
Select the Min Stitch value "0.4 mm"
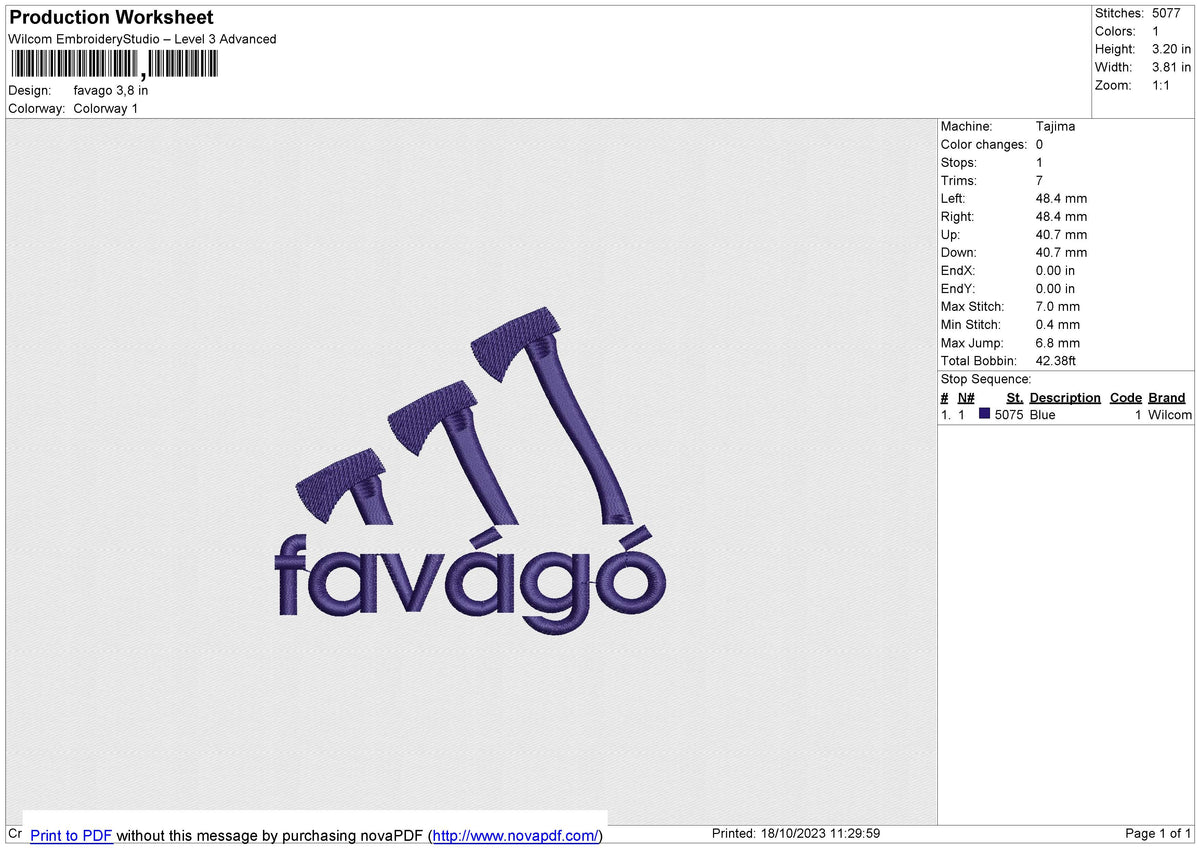pyautogui.click(x=1058, y=324)
